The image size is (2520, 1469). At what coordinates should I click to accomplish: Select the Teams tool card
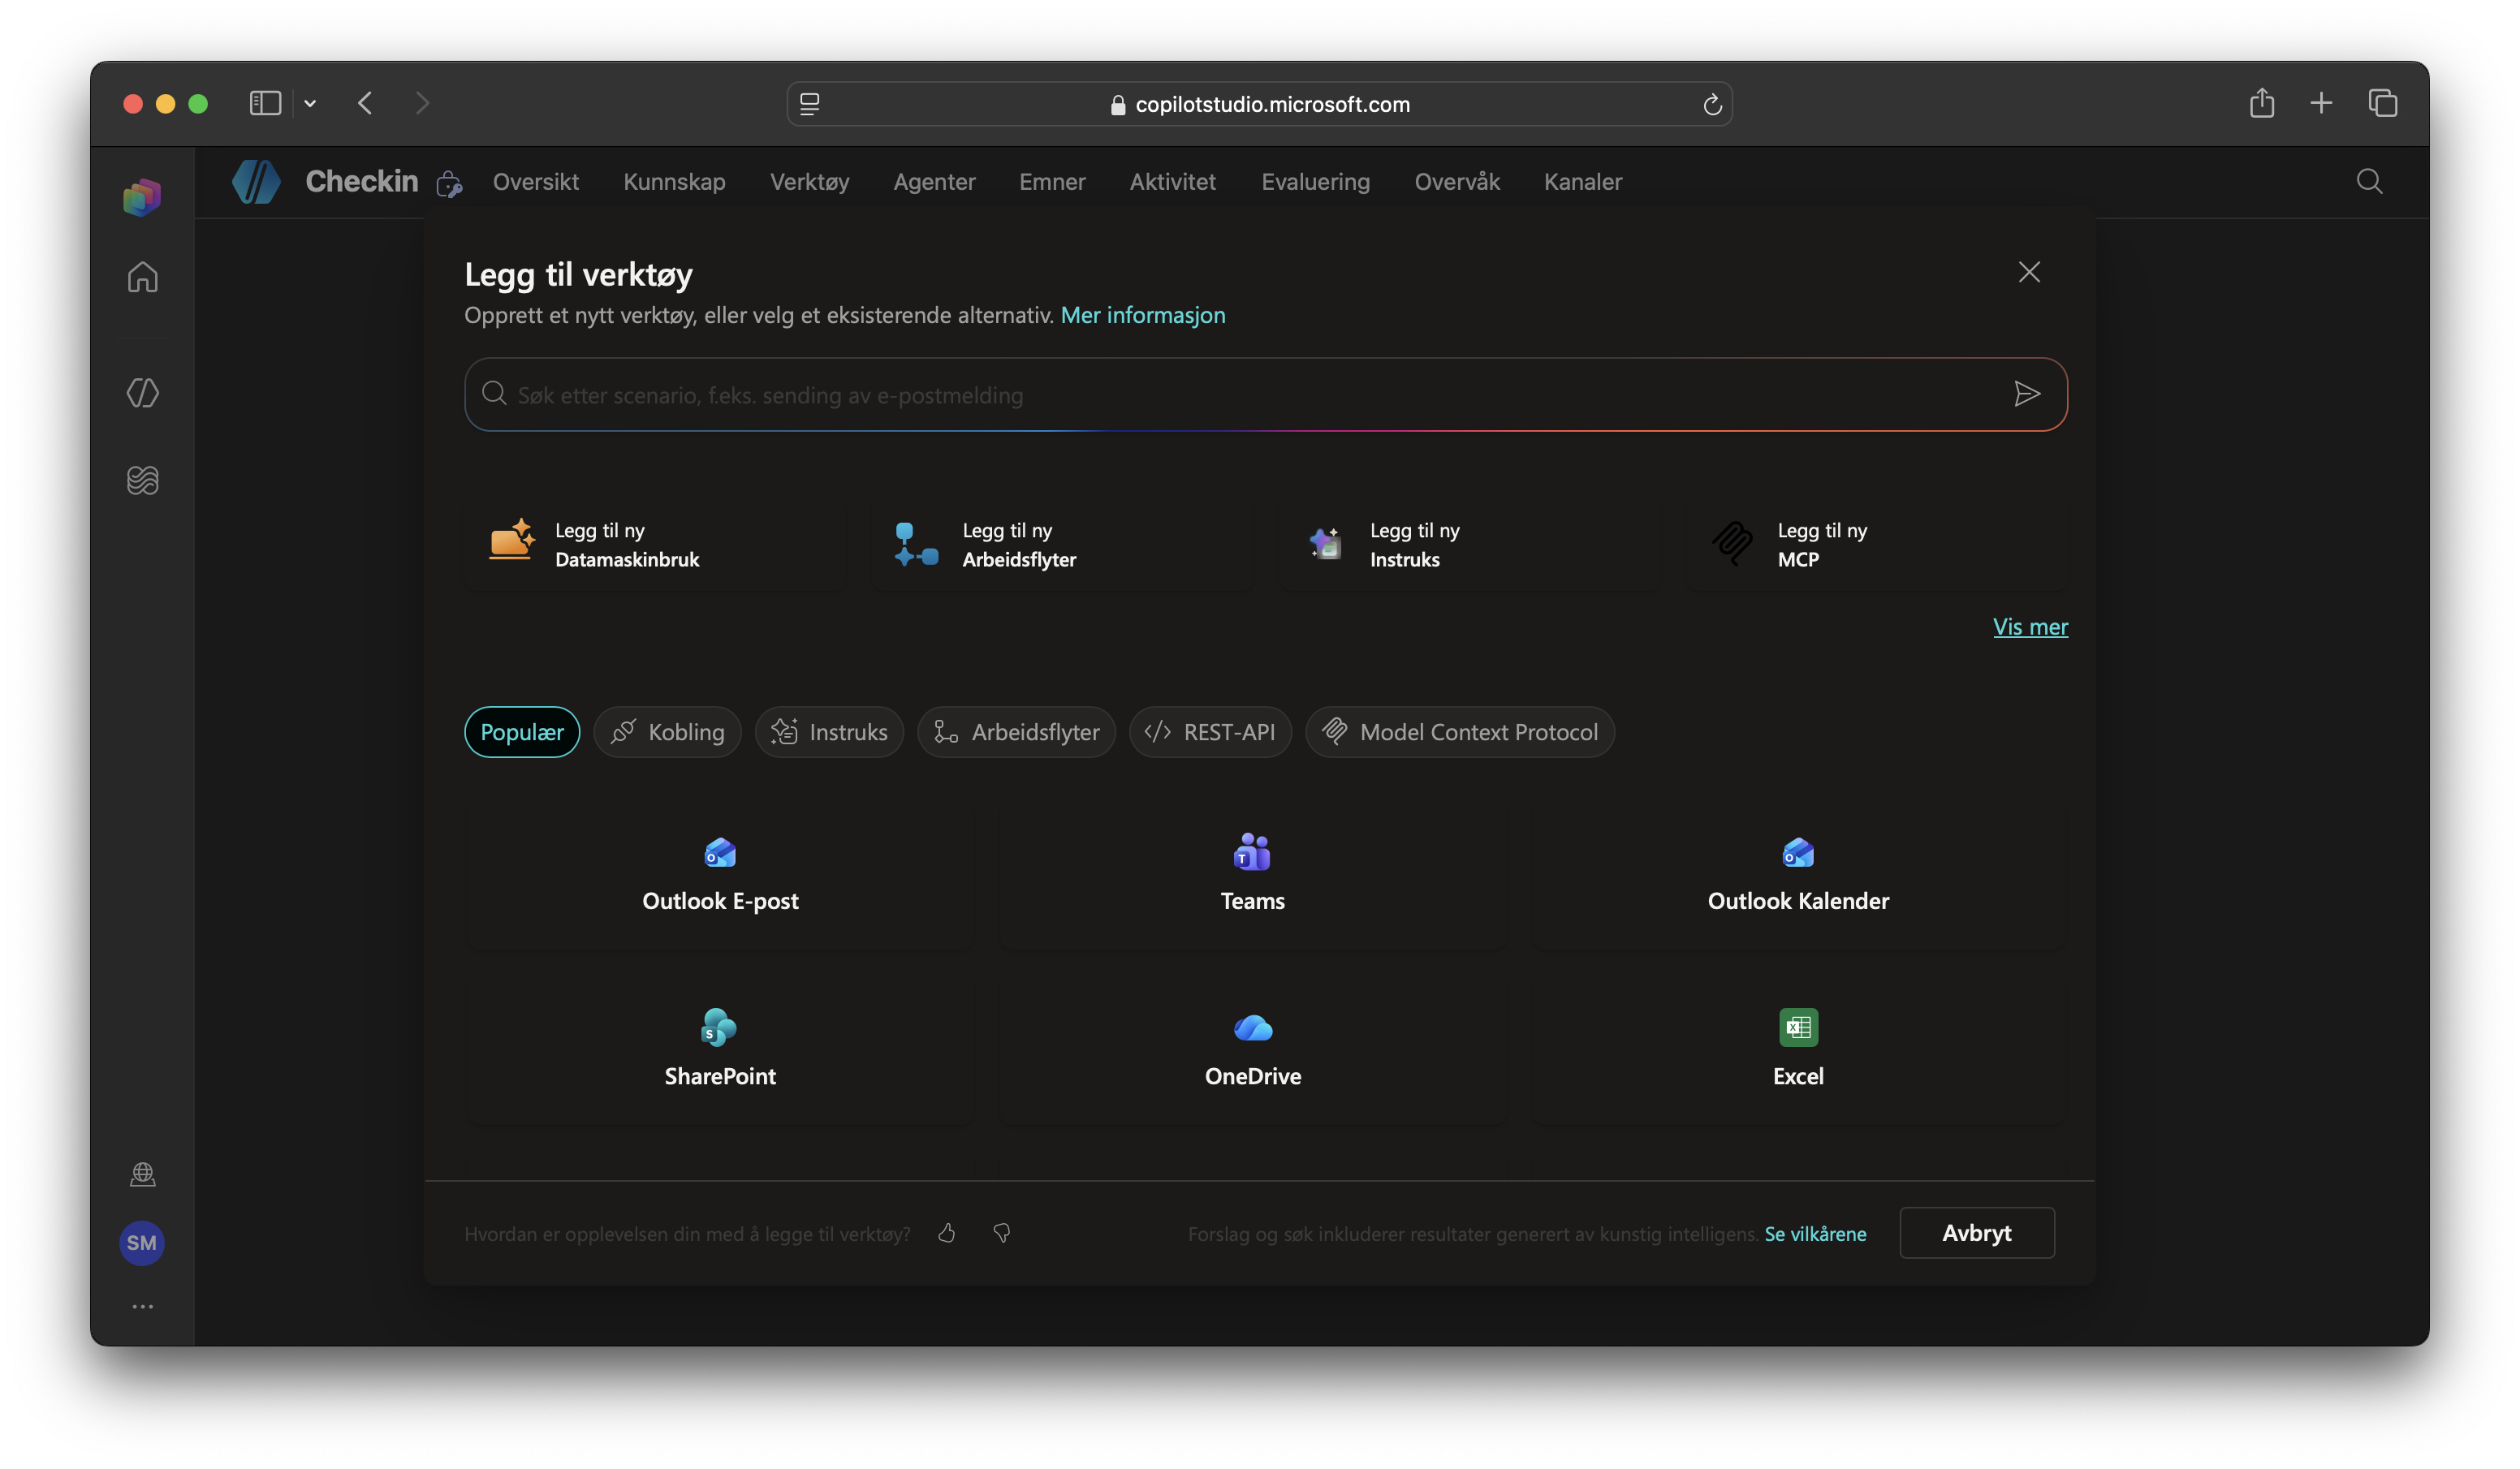(1253, 876)
